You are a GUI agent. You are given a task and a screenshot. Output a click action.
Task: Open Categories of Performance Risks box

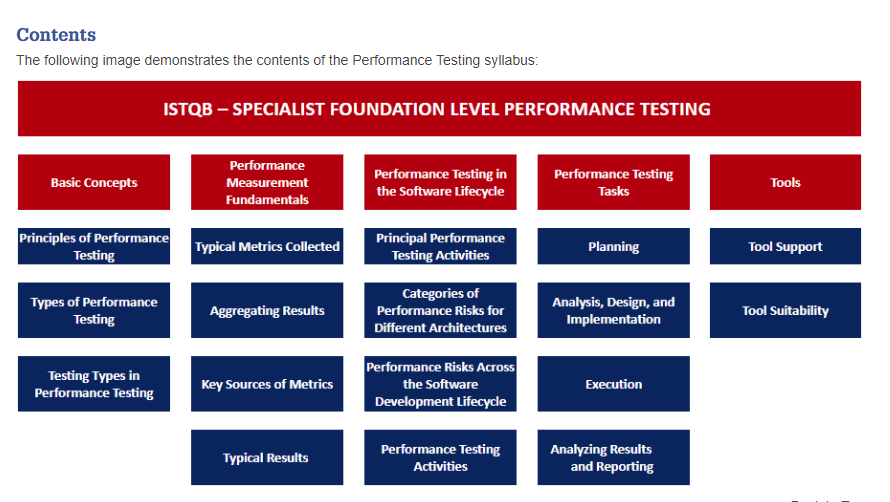tap(440, 310)
